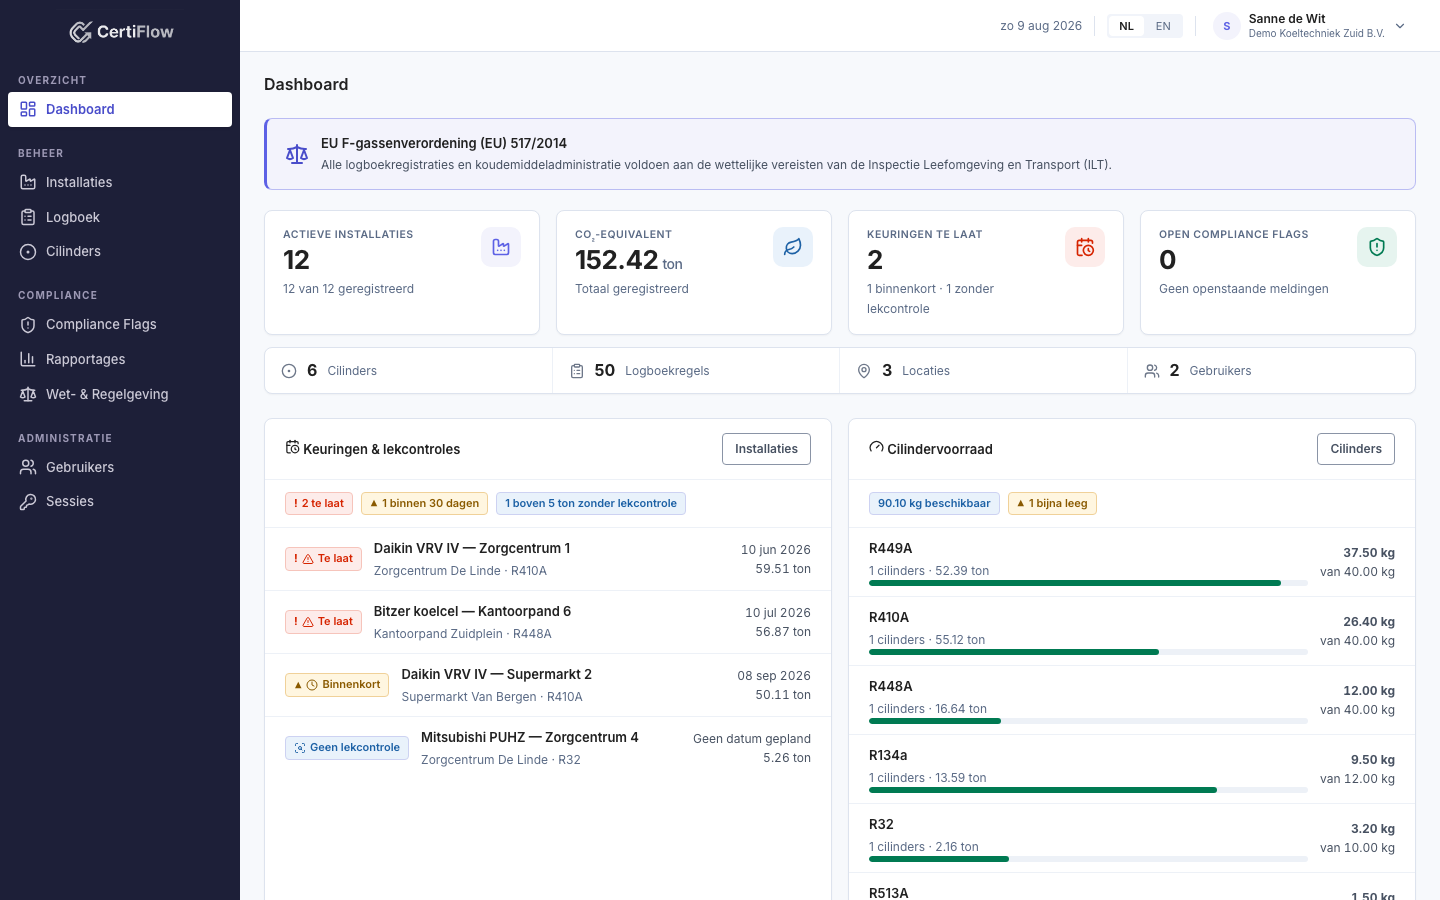Click the user avatar with letter S
1440x900 pixels.
[1227, 26]
